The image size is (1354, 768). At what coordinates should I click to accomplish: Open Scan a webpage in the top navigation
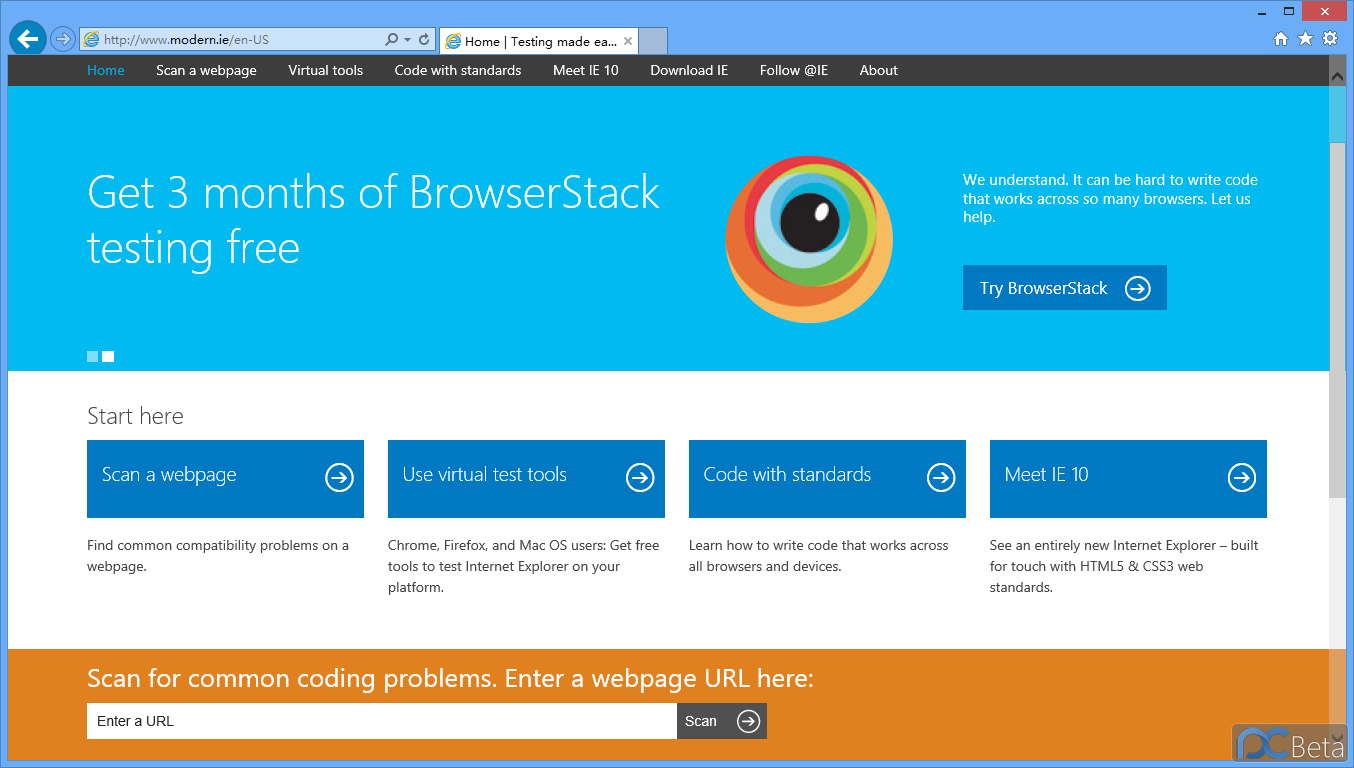(x=206, y=70)
